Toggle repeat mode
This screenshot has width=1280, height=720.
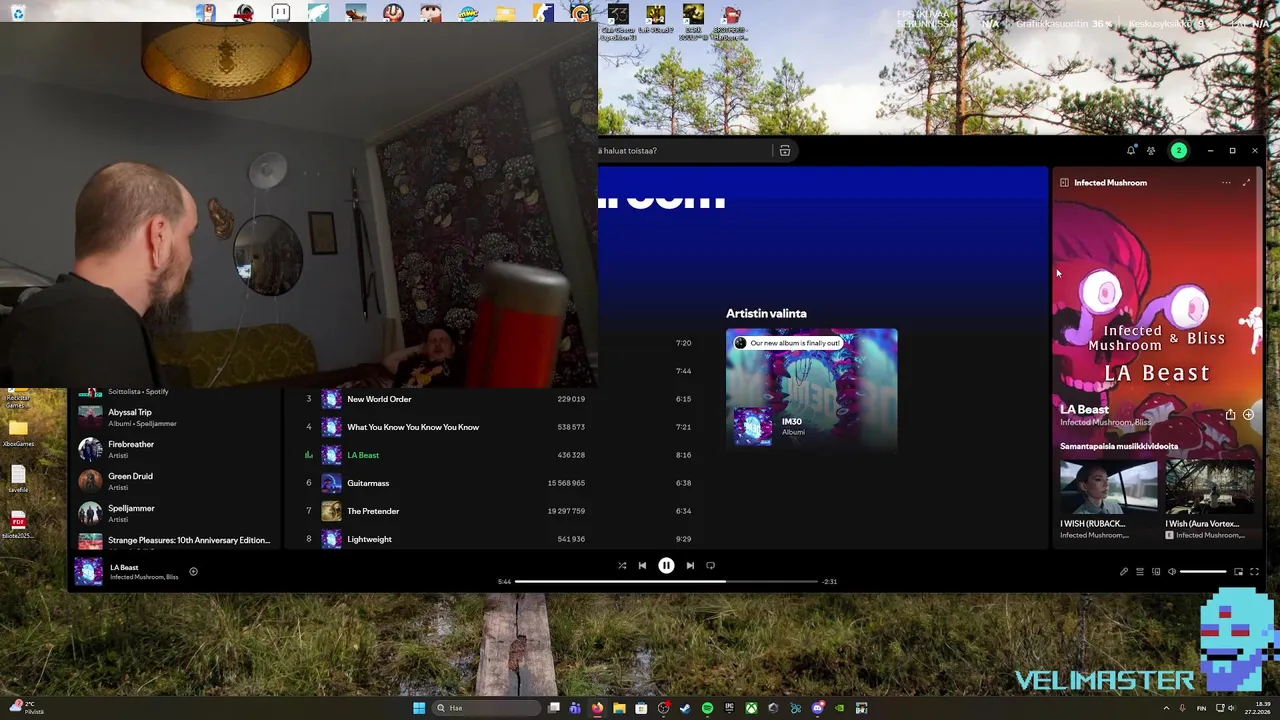tap(710, 565)
